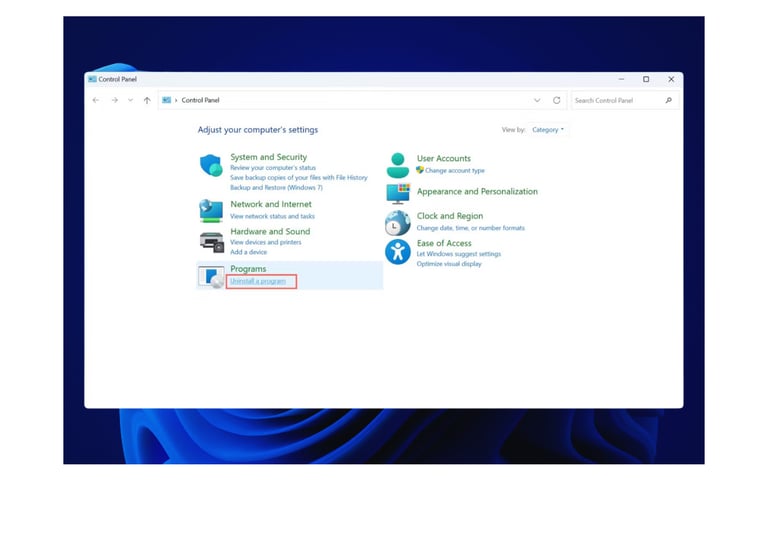The width and height of the screenshot is (768, 539).
Task: Open the Programs heading
Action: click(248, 269)
